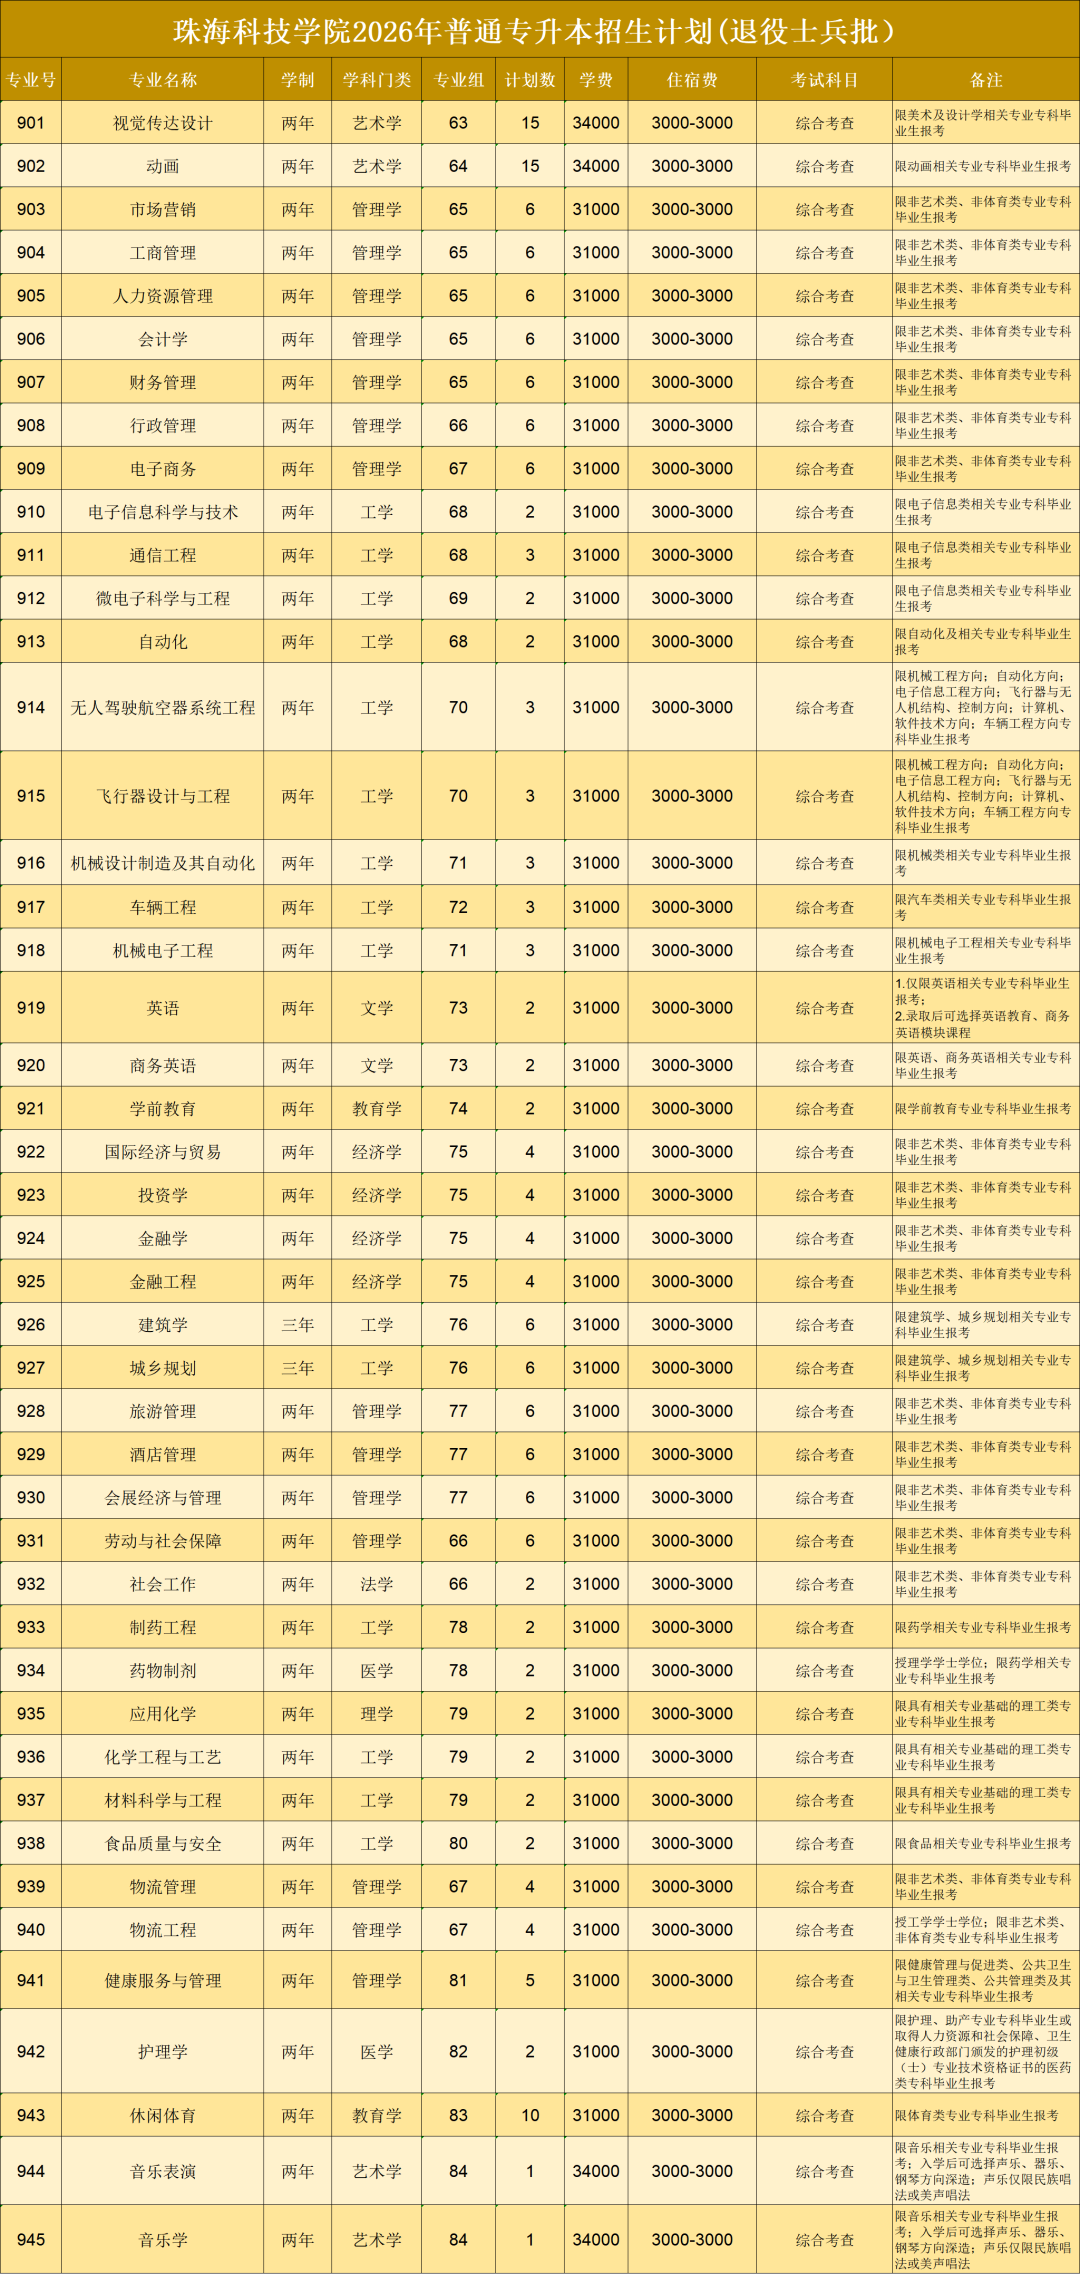Click the 护理学 cell
The image size is (1080, 2274).
163,2052
